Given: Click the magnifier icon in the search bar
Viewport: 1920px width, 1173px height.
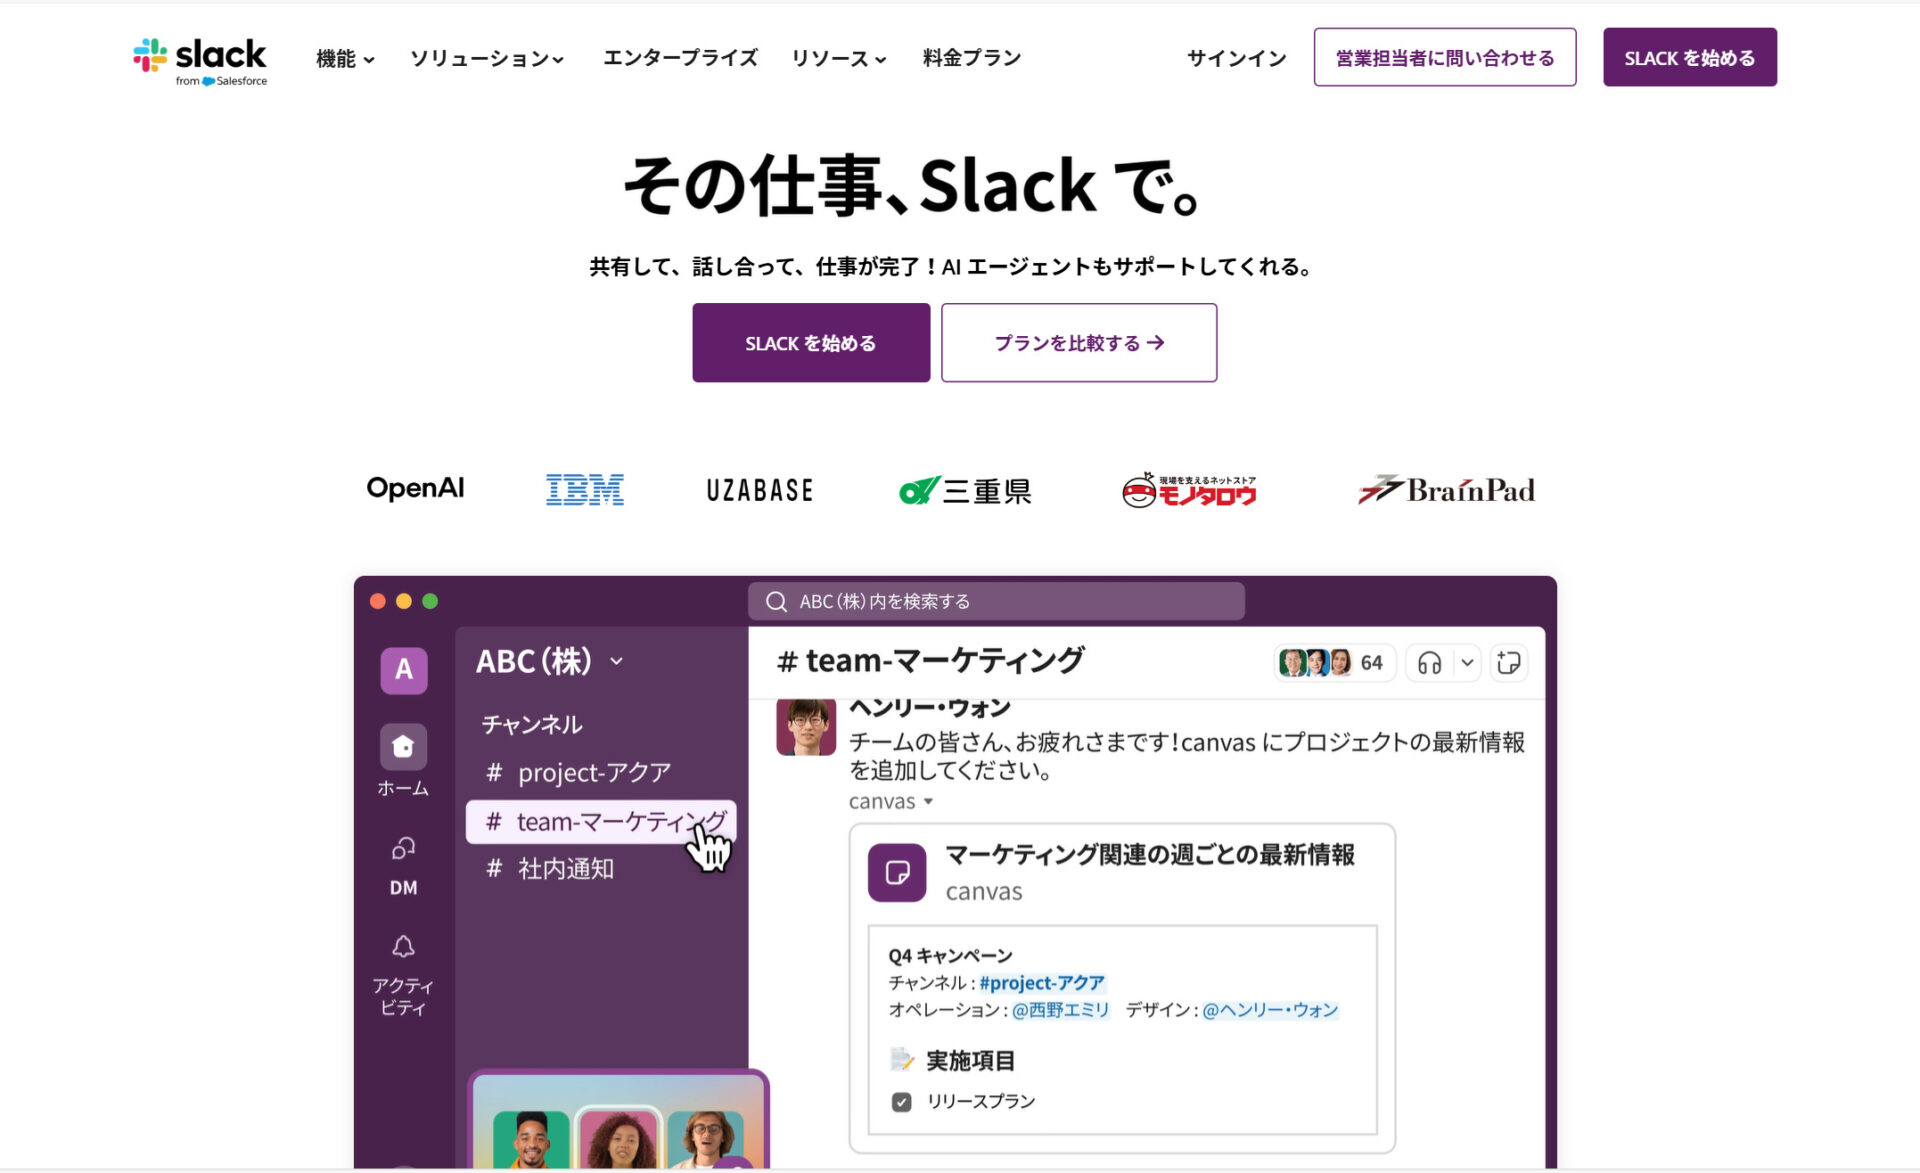Looking at the screenshot, I should pos(776,601).
